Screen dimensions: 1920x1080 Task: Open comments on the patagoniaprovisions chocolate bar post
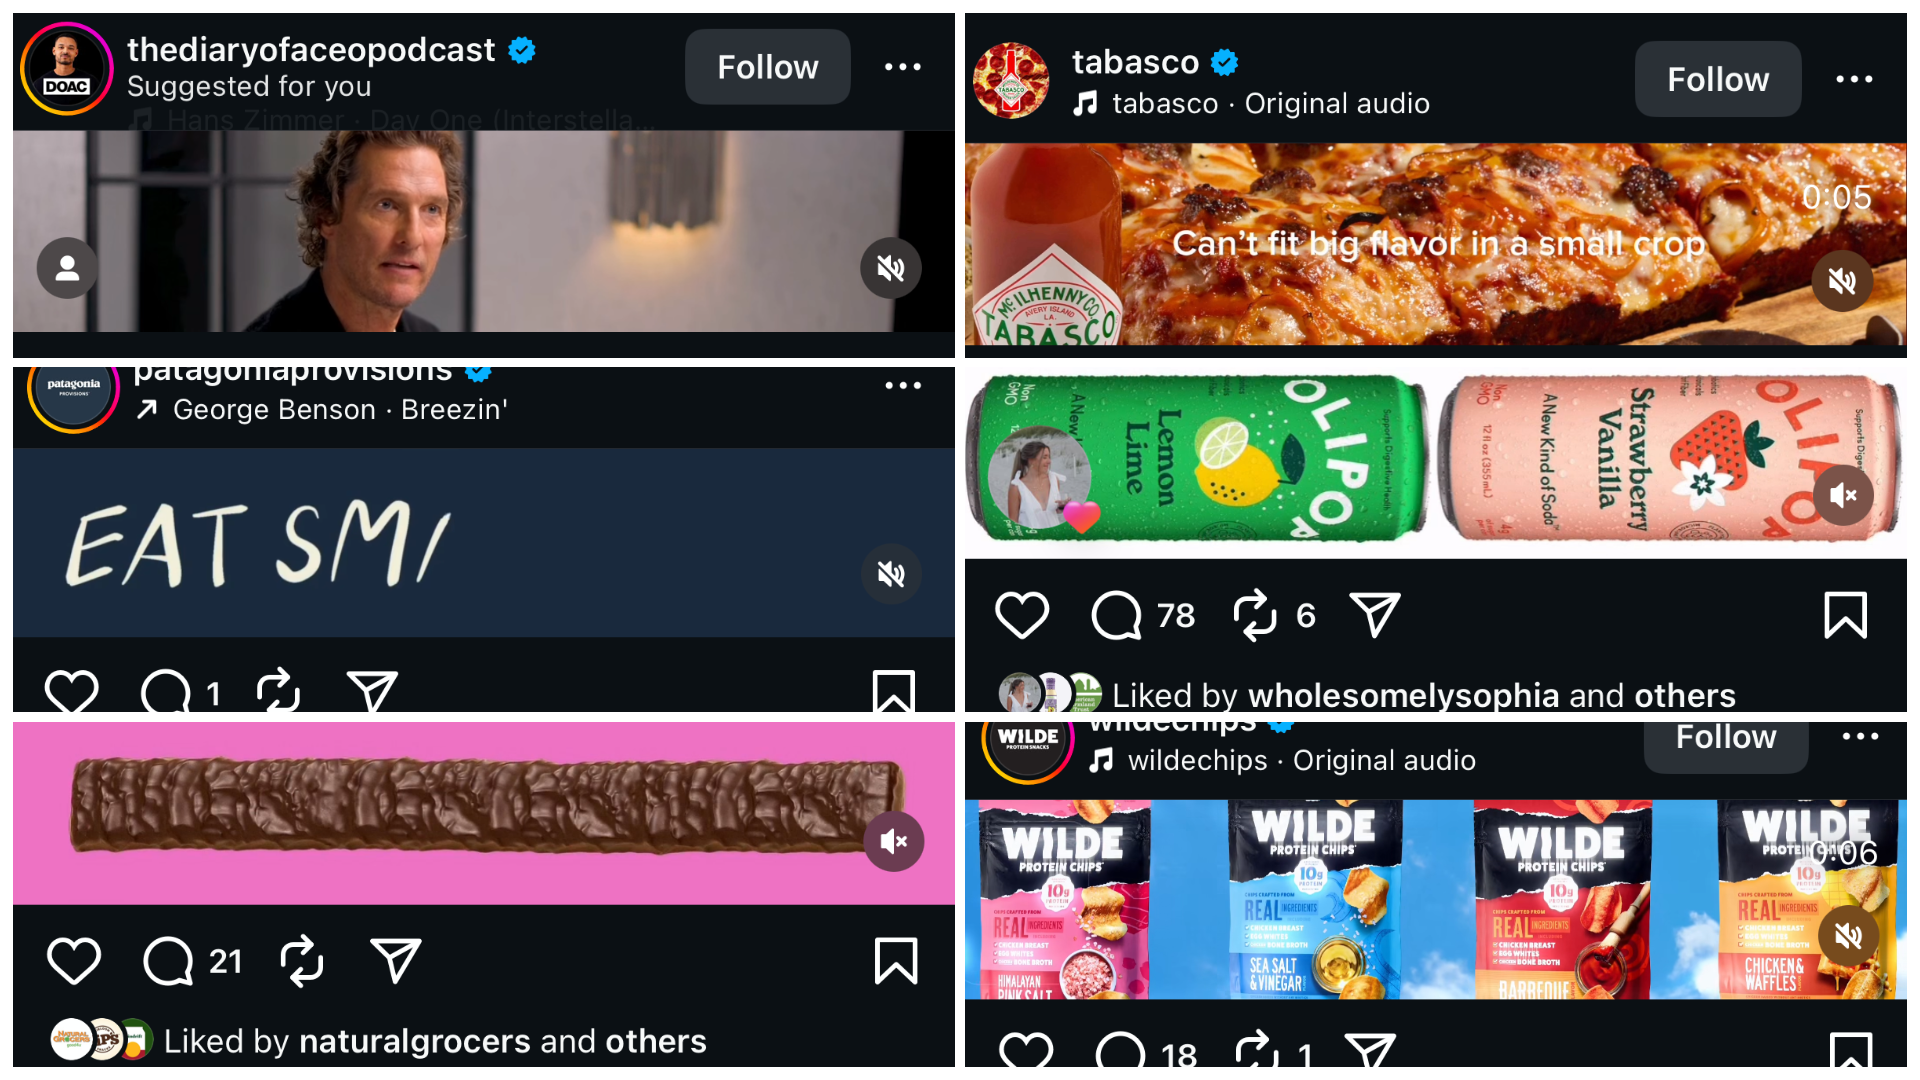[x=167, y=960]
